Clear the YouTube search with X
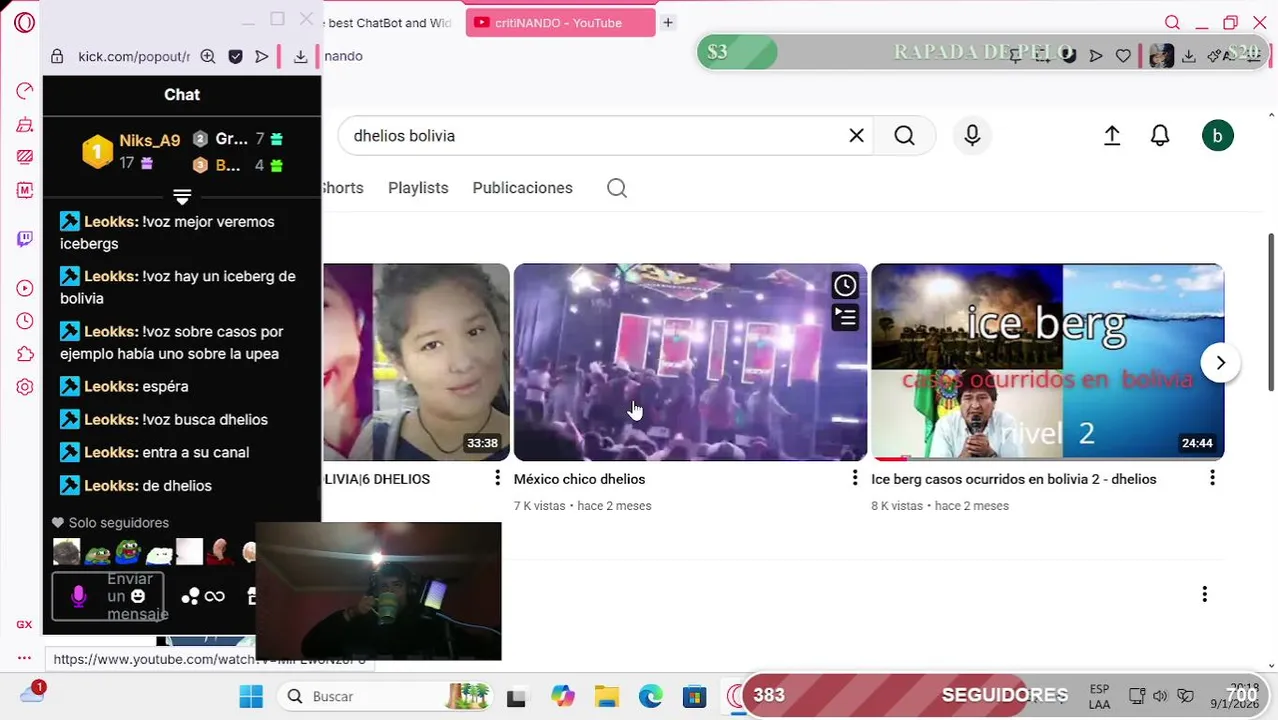Image resolution: width=1278 pixels, height=720 pixels. (856, 135)
